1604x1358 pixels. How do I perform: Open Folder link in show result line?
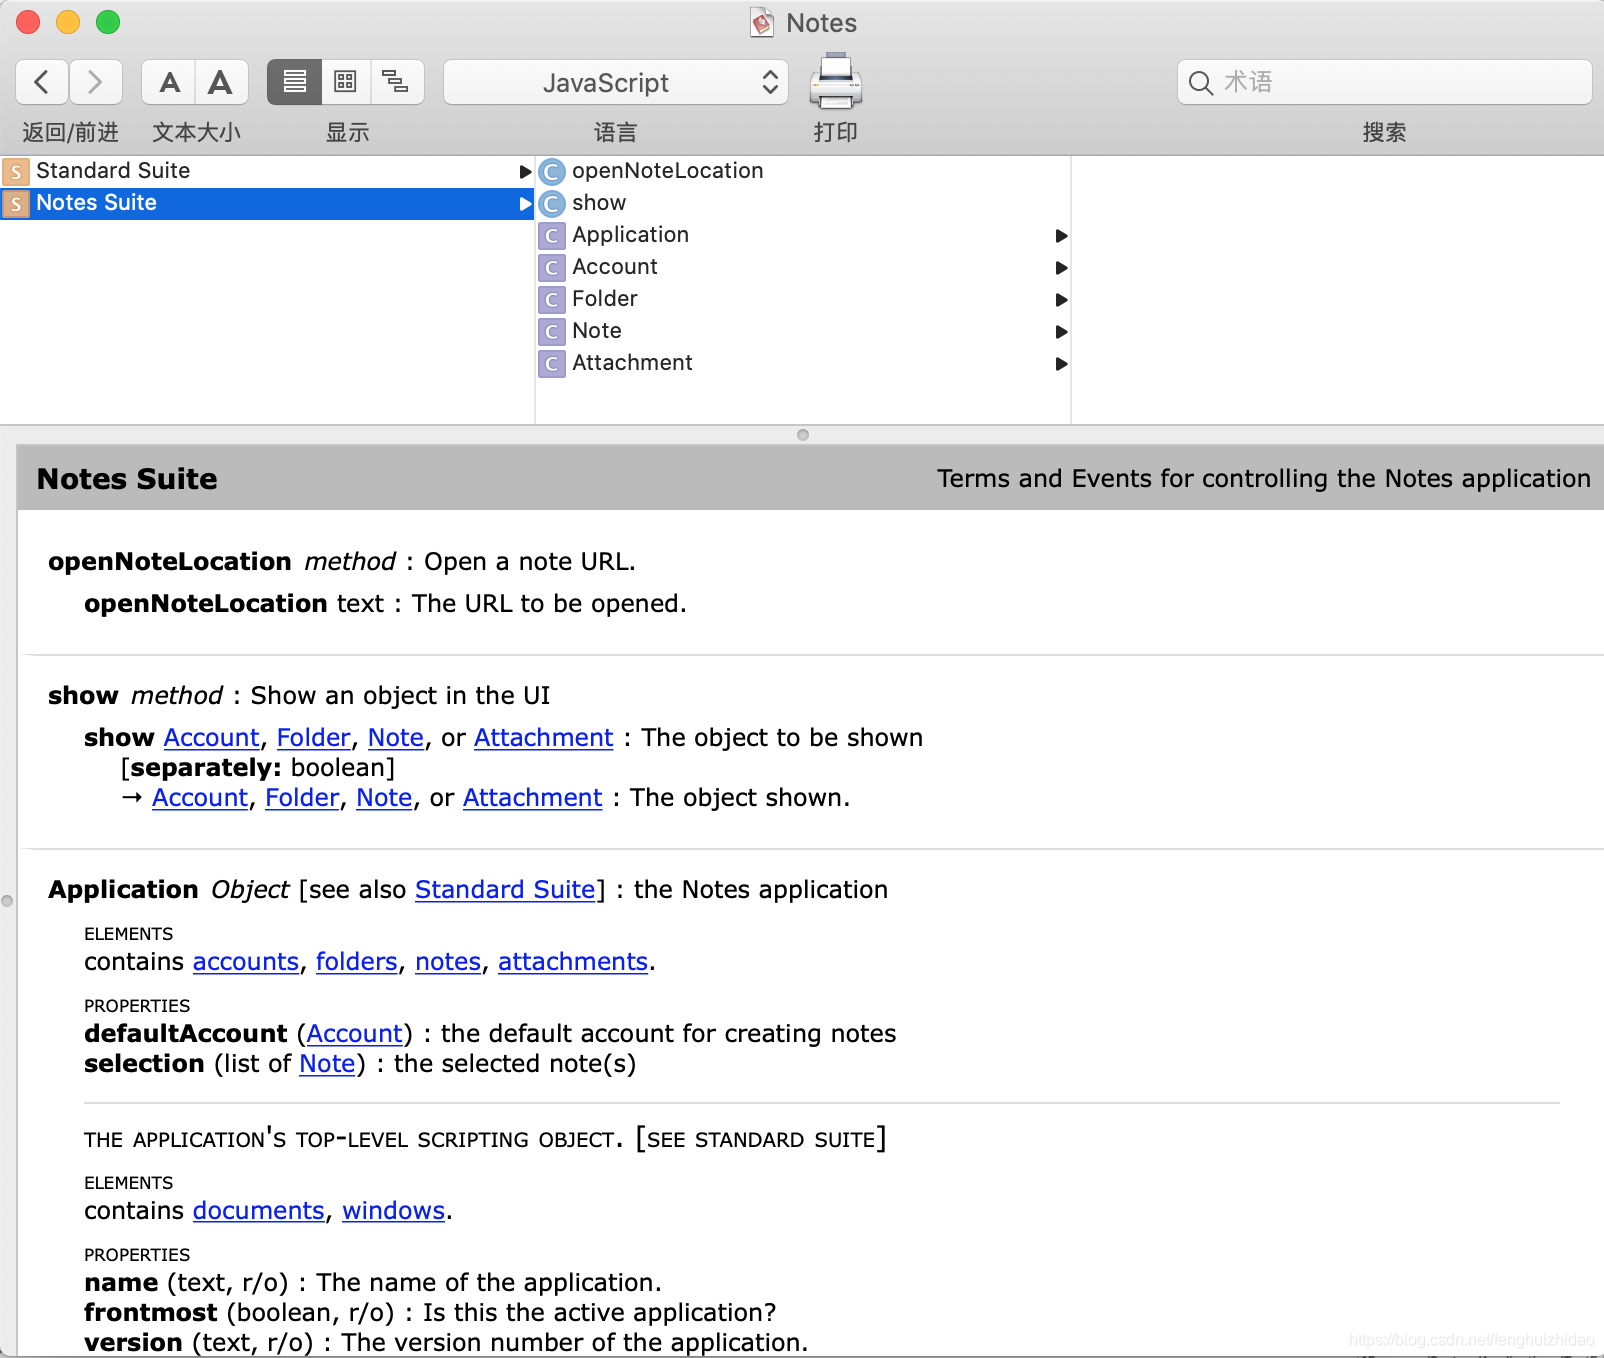pos(302,798)
